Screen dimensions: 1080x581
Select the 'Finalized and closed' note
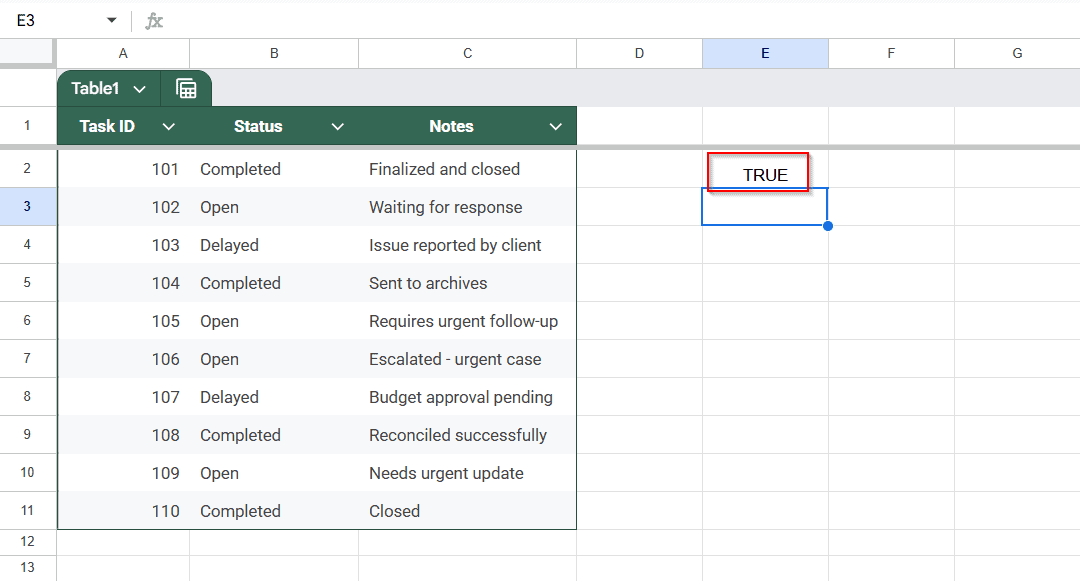467,169
